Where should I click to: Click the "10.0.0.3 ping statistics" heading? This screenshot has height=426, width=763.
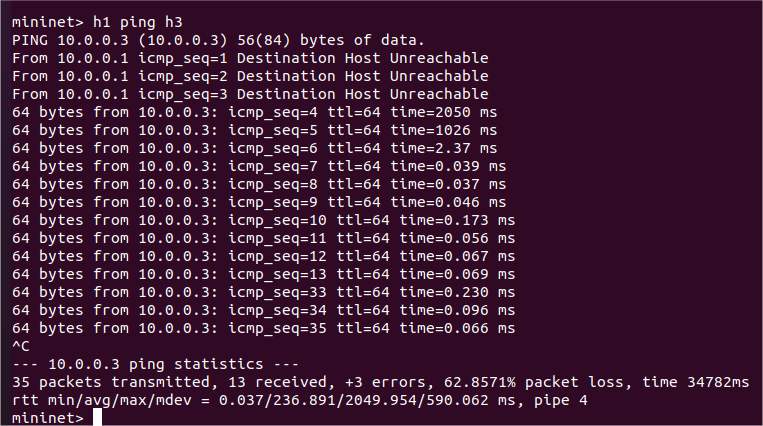point(154,364)
